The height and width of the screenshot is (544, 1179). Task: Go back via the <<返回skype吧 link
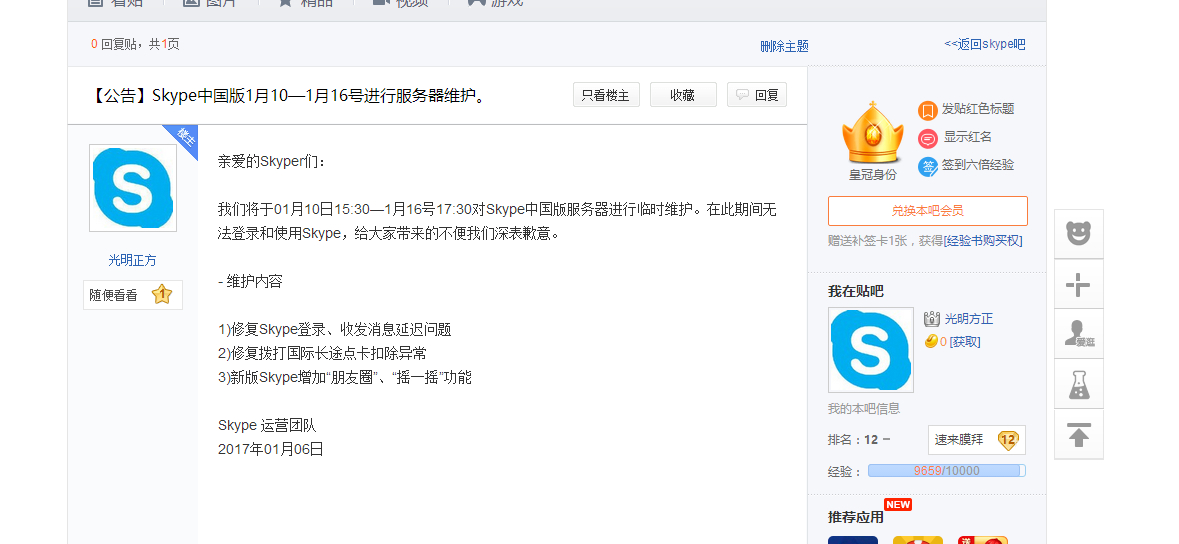pos(984,44)
